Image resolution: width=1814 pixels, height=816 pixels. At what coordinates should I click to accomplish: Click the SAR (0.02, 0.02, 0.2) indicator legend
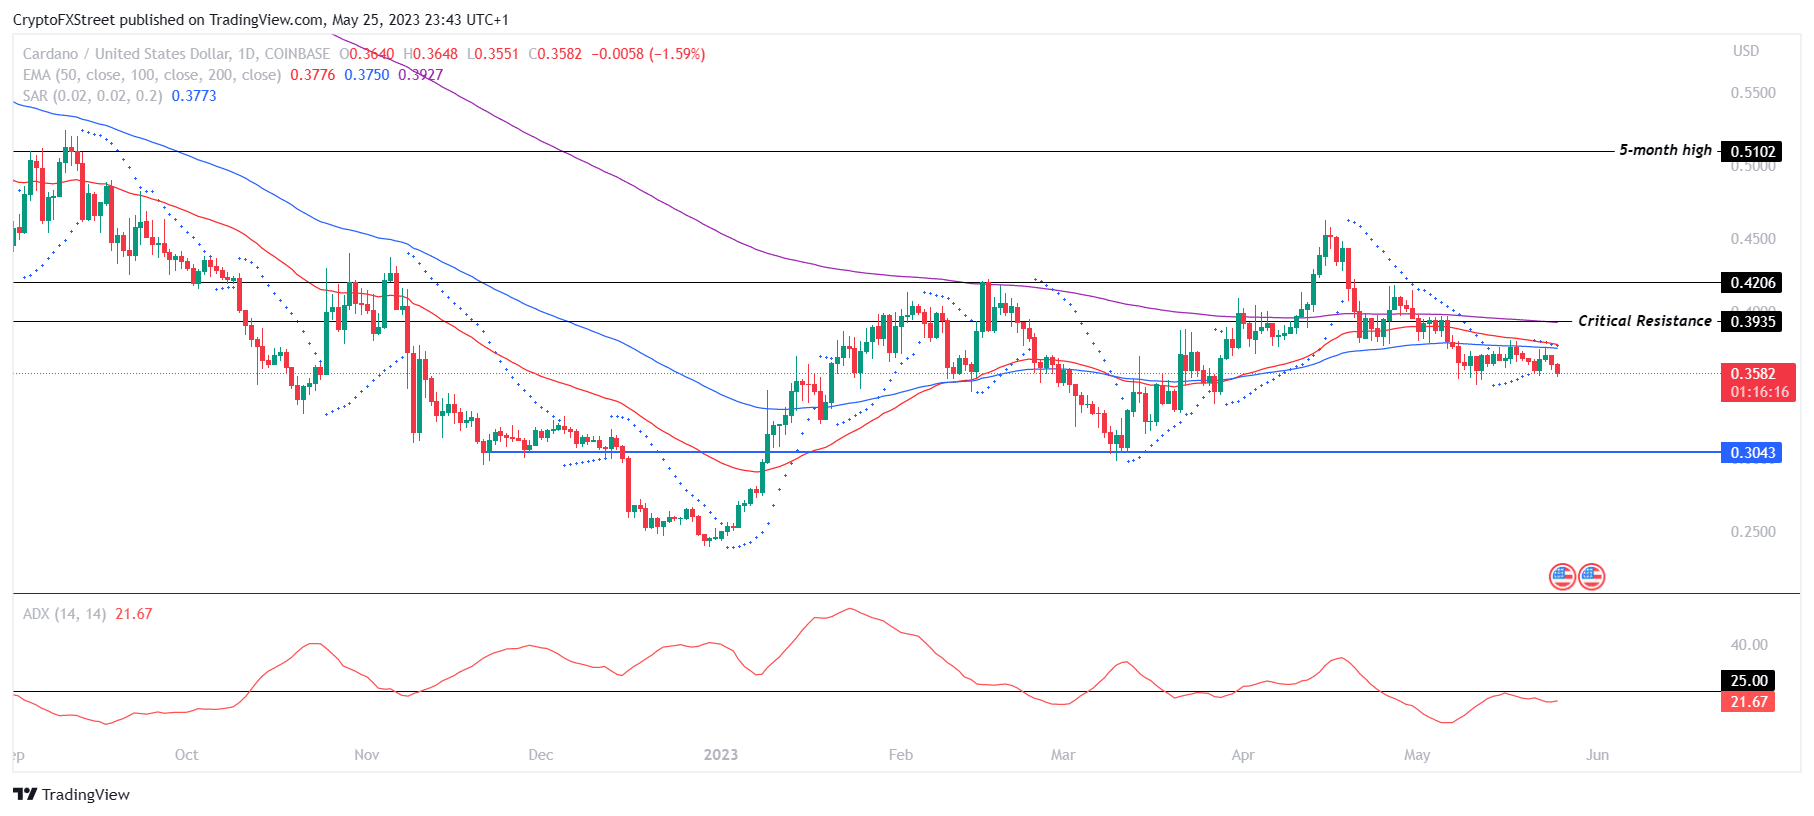[93, 96]
